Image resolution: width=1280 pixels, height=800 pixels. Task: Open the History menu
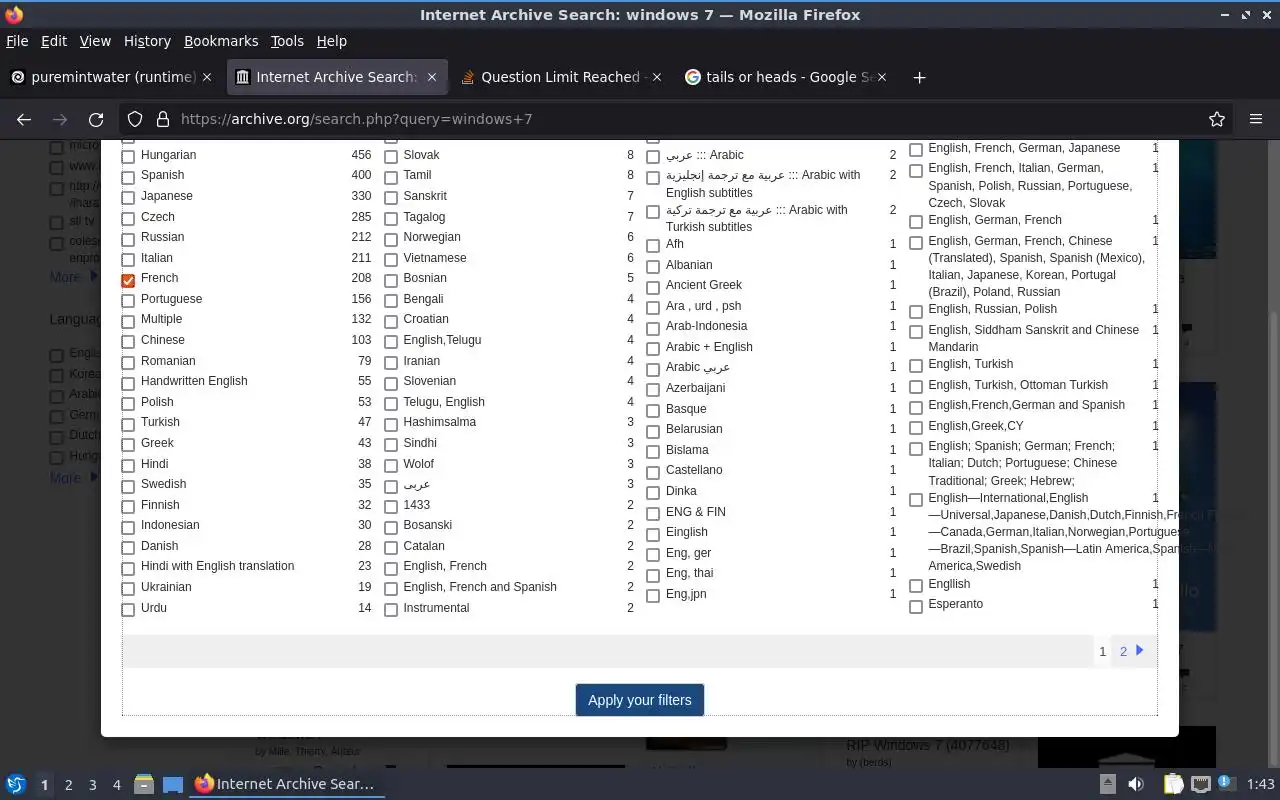[147, 41]
